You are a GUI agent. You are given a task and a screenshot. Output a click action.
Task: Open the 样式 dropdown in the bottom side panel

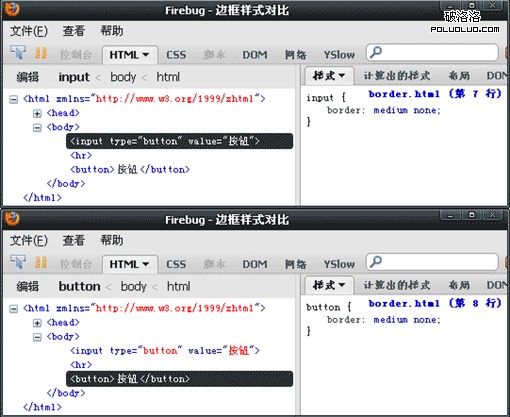pos(329,285)
